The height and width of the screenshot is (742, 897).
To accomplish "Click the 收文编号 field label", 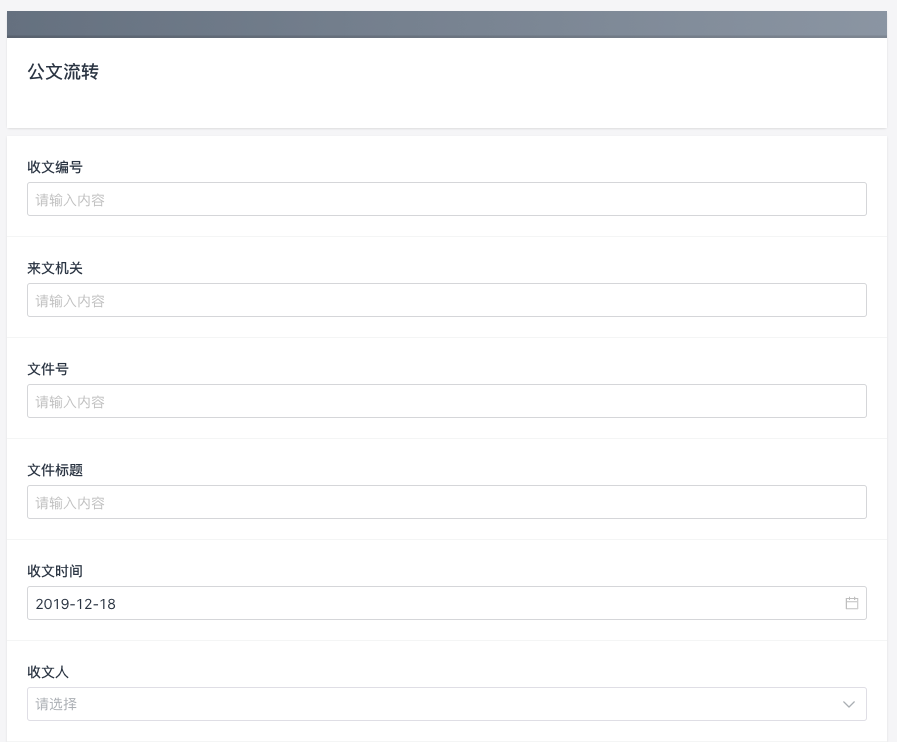I will click(x=55, y=167).
